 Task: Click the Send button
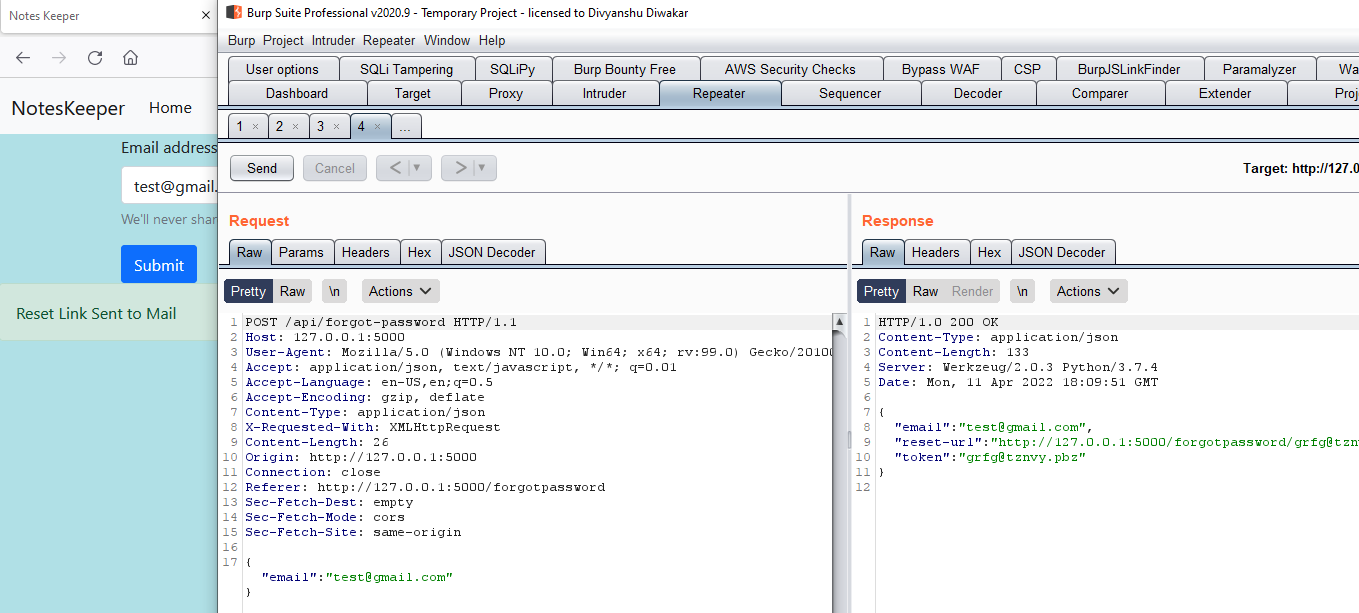(x=262, y=168)
